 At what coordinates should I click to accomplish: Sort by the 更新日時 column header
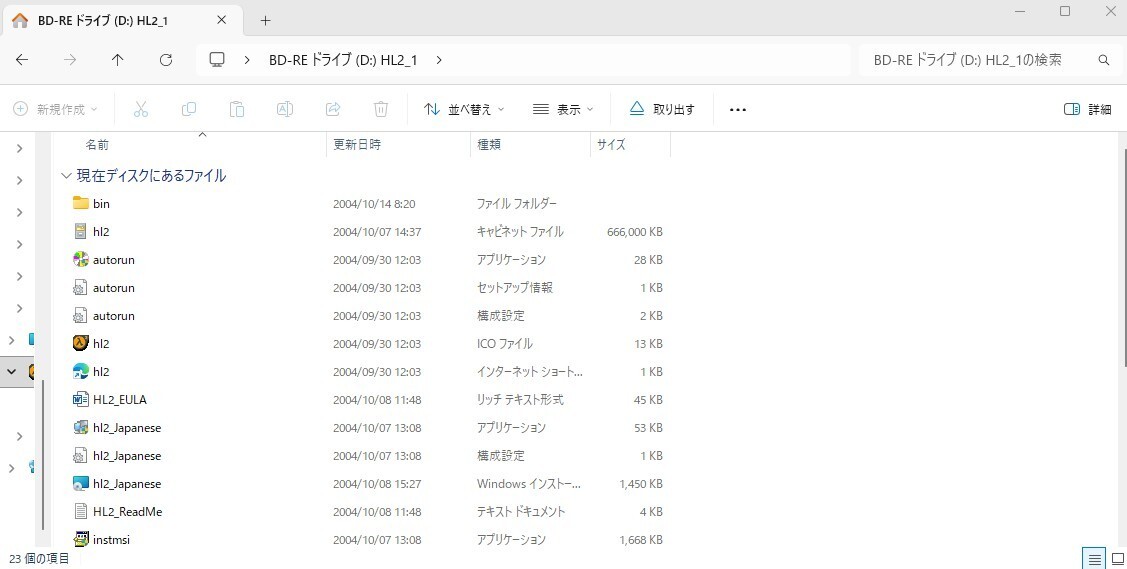click(357, 144)
